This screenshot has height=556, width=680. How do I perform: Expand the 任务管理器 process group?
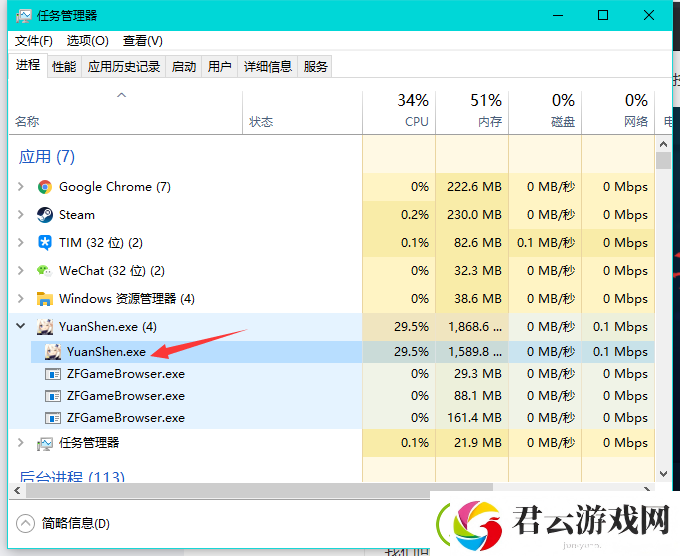point(20,443)
